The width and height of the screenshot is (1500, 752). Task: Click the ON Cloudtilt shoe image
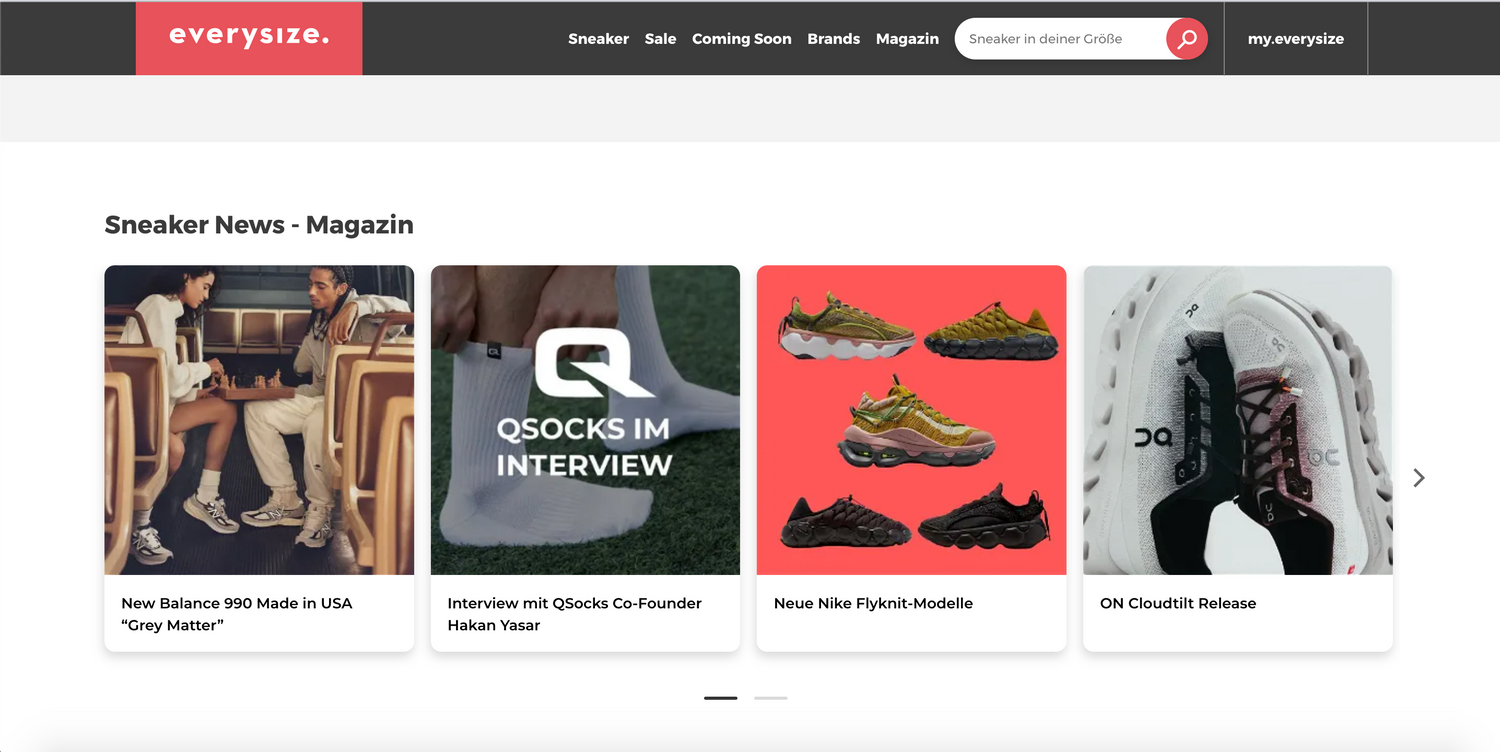tap(1237, 420)
